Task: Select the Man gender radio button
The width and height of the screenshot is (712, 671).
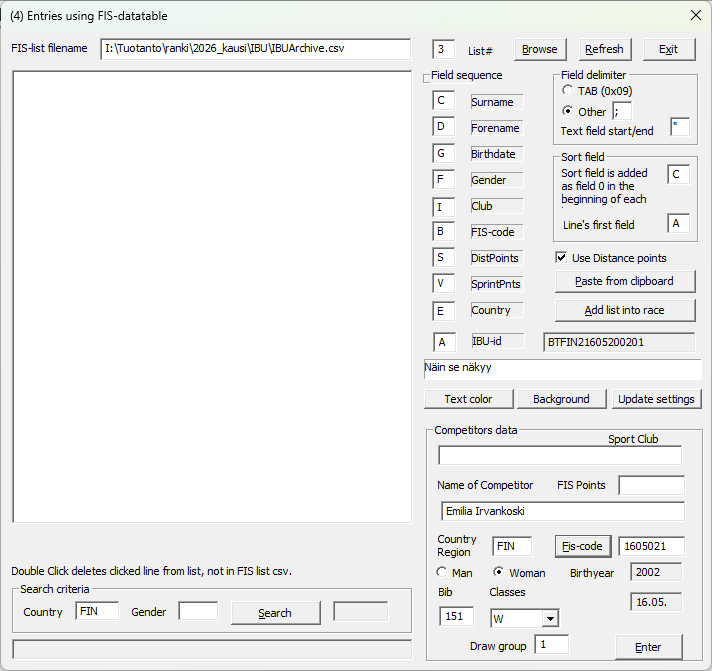Action: coord(442,573)
